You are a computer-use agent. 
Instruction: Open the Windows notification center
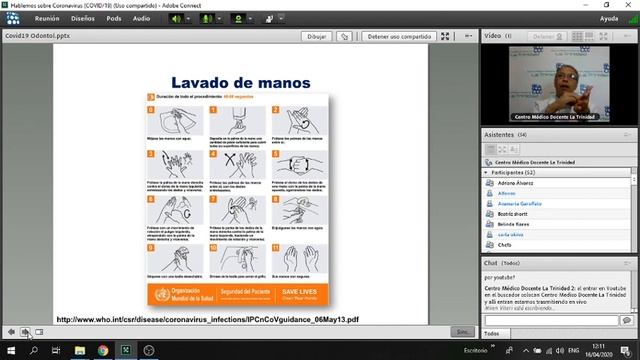point(625,351)
